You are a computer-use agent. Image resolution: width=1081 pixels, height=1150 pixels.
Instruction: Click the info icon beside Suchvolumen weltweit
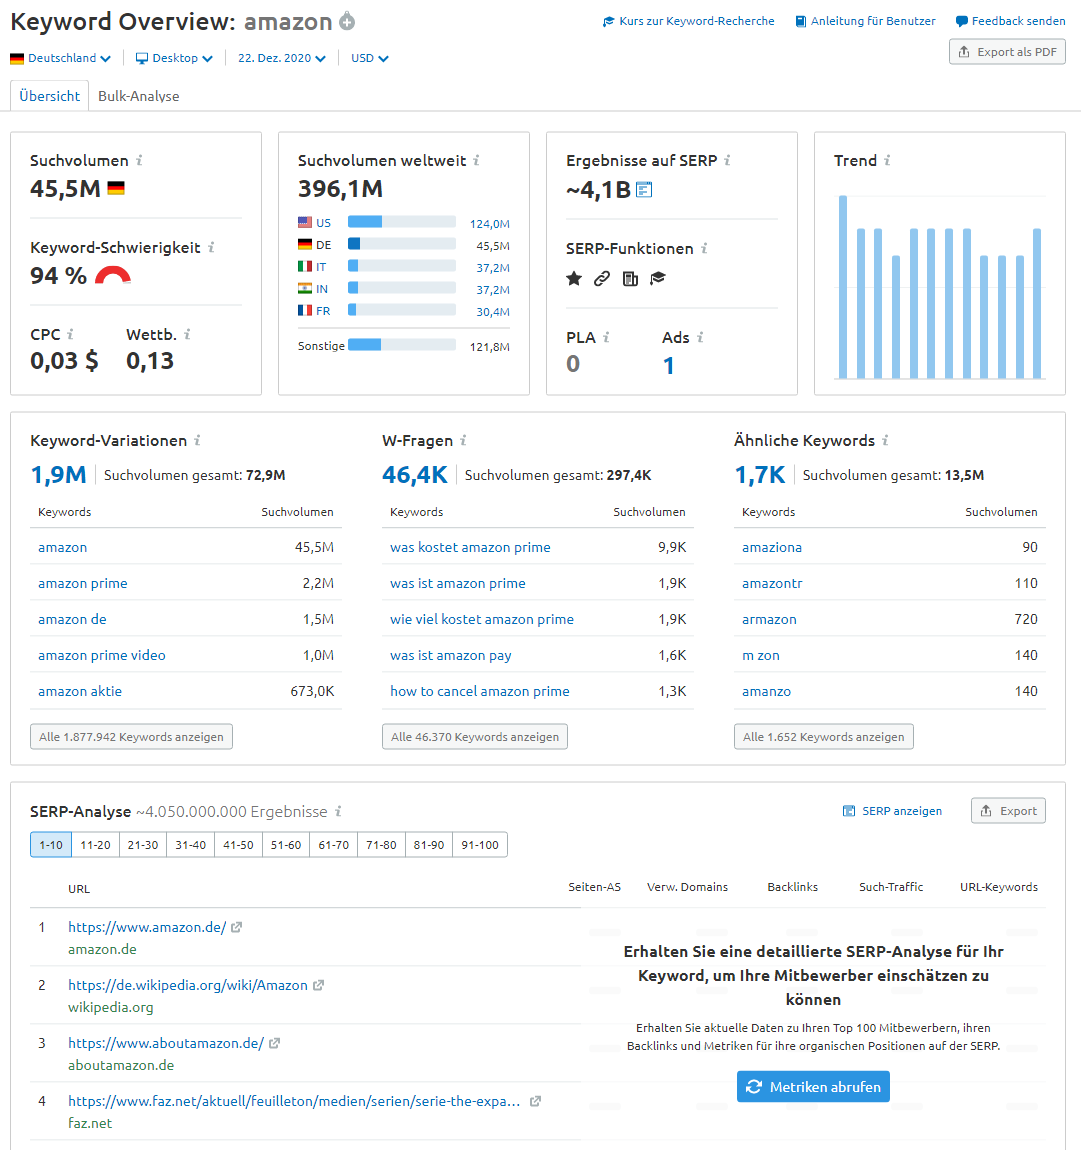(x=476, y=160)
